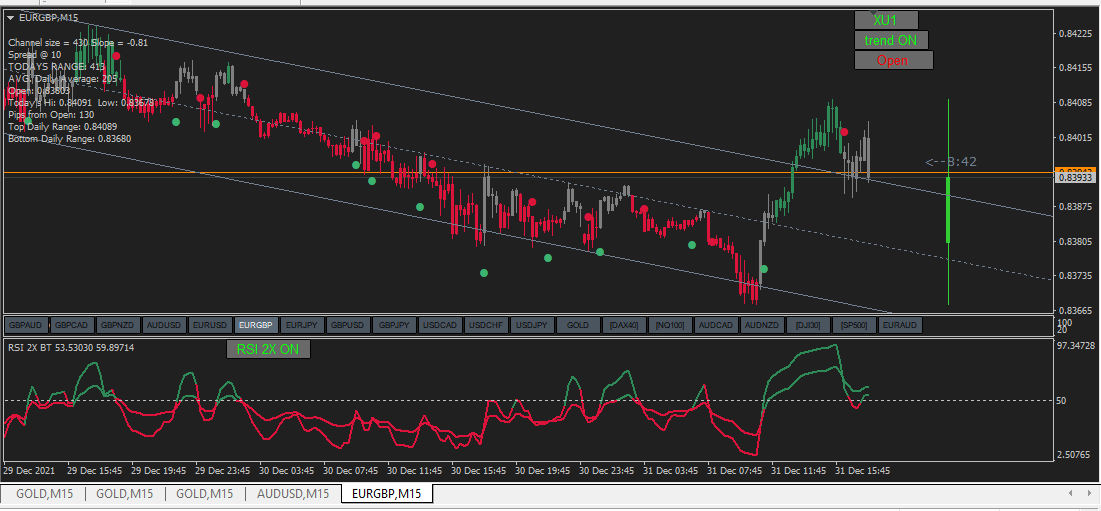
Task: Click scroll-right arrow on tab bar
Action: tap(1088, 493)
